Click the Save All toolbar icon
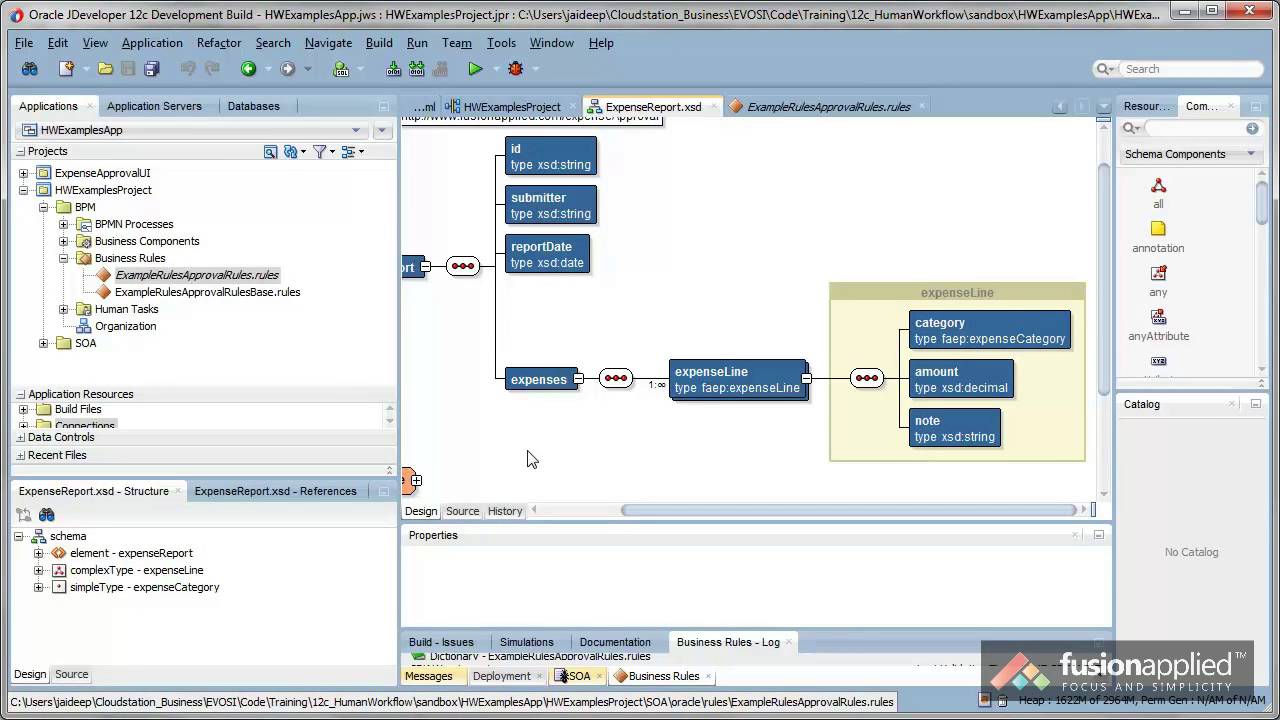This screenshot has height=720, width=1280. [x=152, y=69]
